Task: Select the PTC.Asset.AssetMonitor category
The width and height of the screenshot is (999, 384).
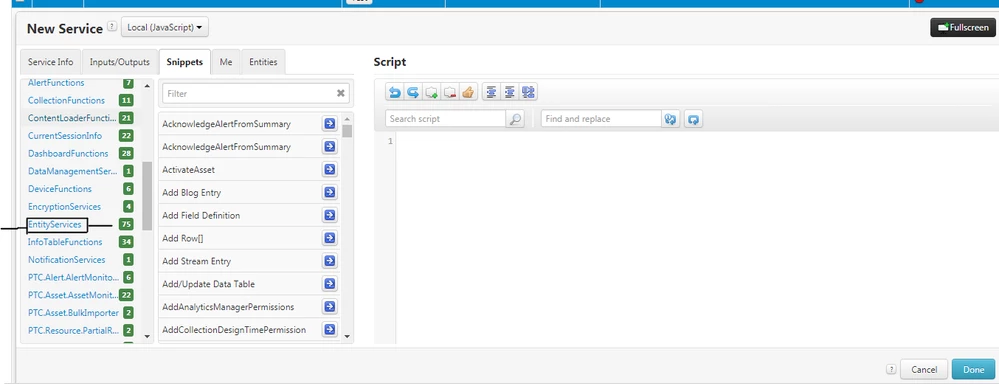Action: [73, 295]
